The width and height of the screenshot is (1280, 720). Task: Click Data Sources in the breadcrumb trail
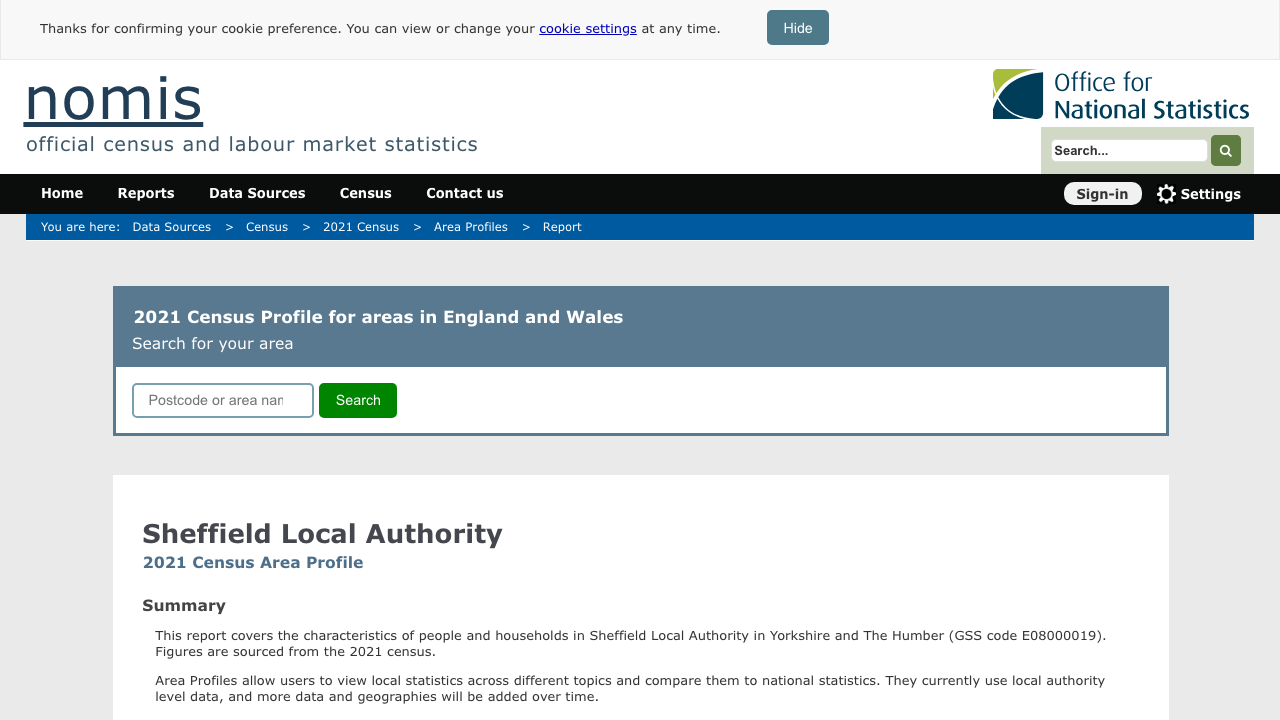click(x=171, y=227)
